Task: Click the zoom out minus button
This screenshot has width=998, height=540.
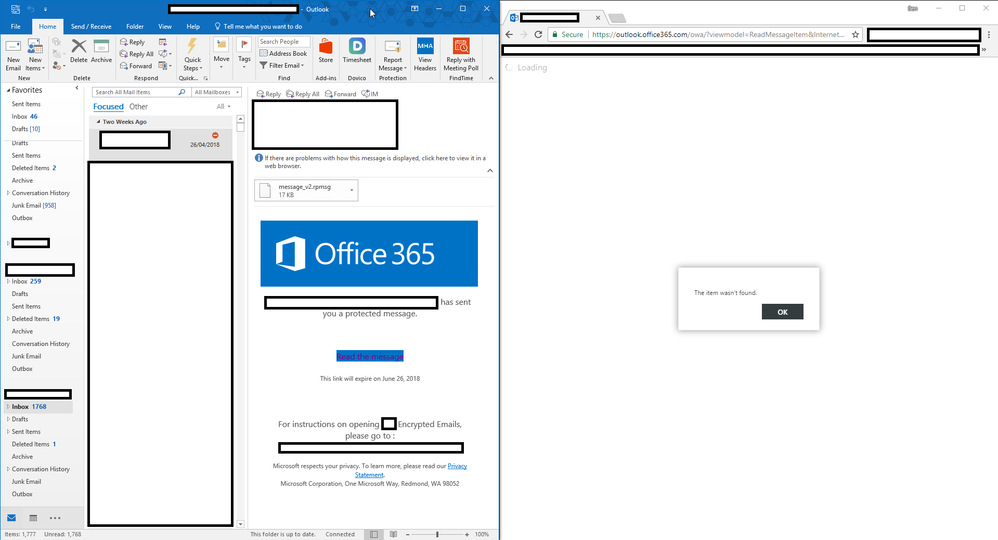Action: click(407, 534)
